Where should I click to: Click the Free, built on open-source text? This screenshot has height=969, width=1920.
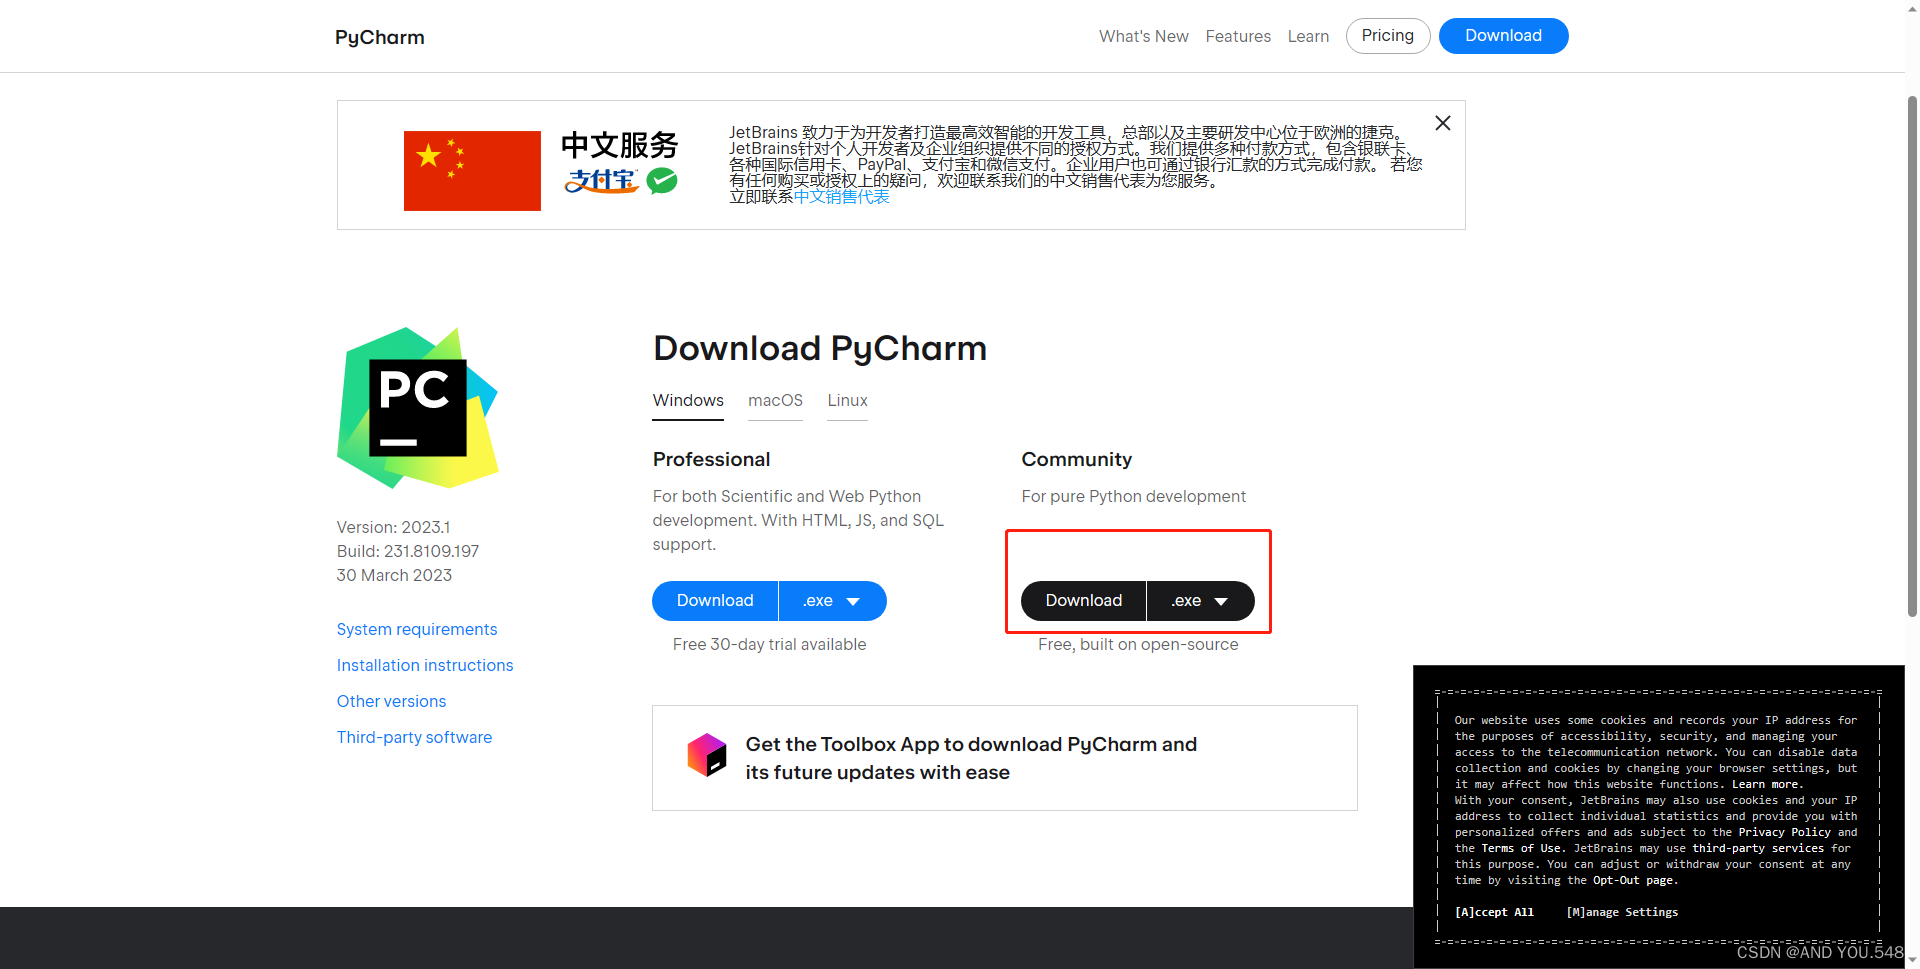pyautogui.click(x=1138, y=645)
